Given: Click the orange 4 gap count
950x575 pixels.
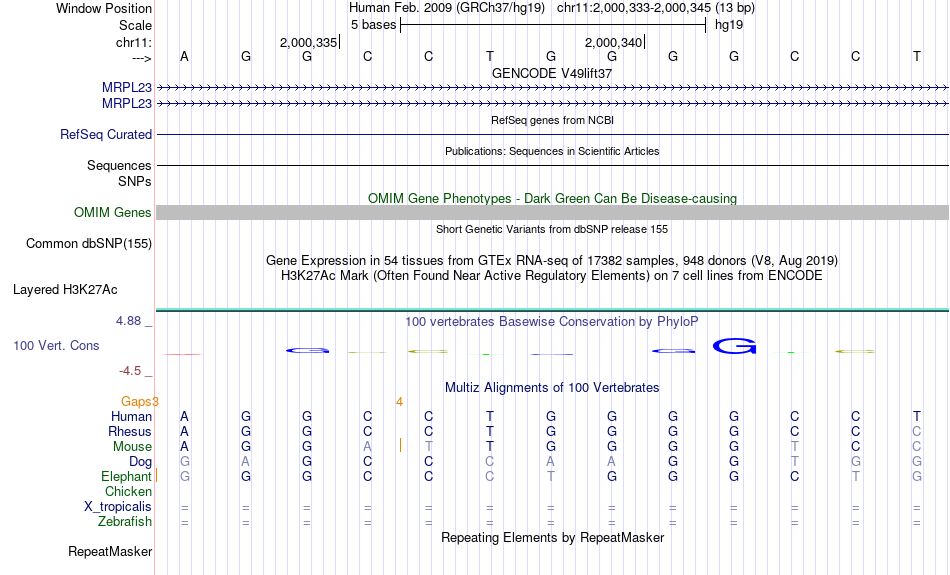Looking at the screenshot, I should pos(399,402).
